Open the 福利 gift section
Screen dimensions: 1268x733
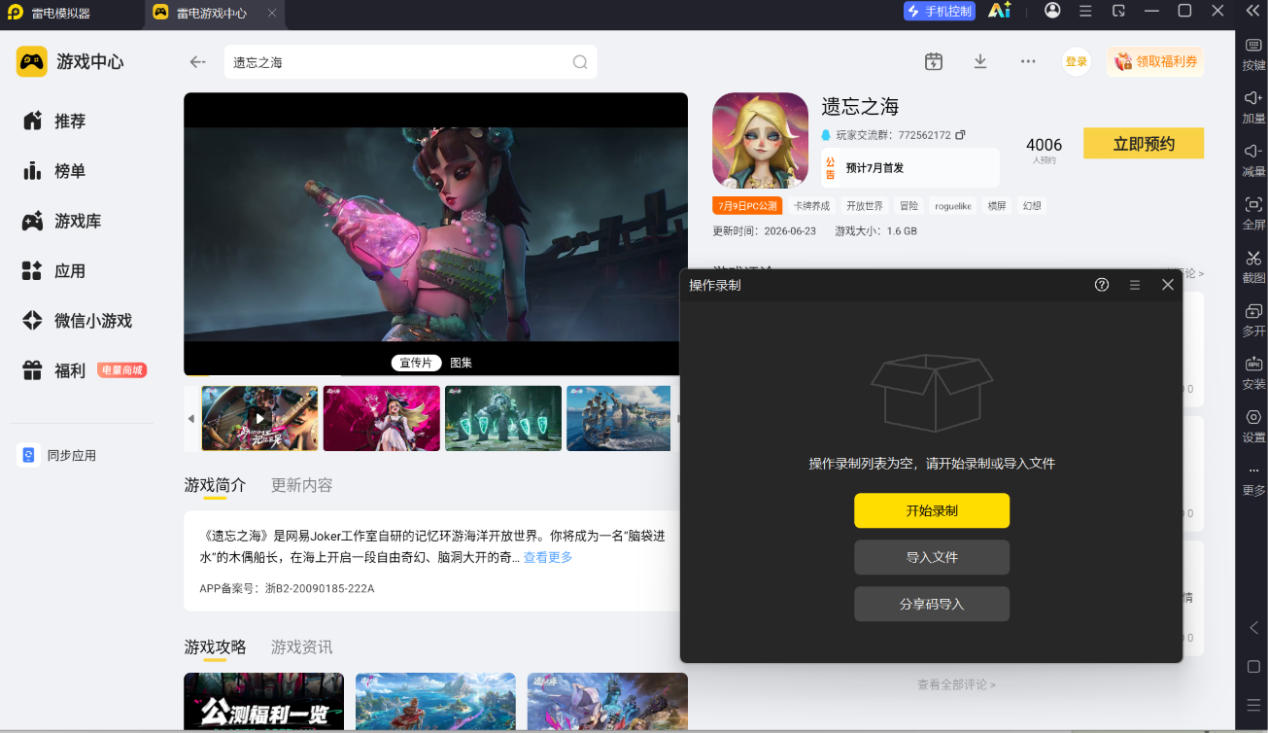55,371
